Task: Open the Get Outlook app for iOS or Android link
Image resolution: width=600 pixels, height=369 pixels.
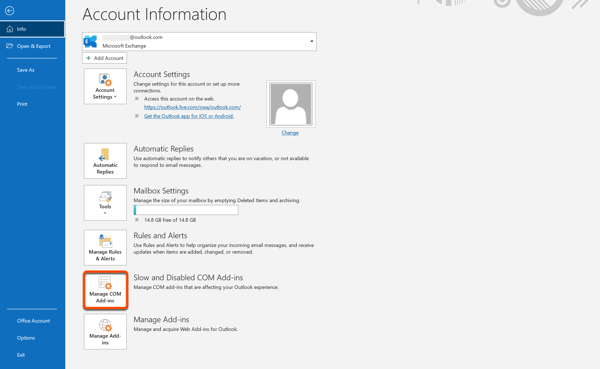Action: [189, 116]
